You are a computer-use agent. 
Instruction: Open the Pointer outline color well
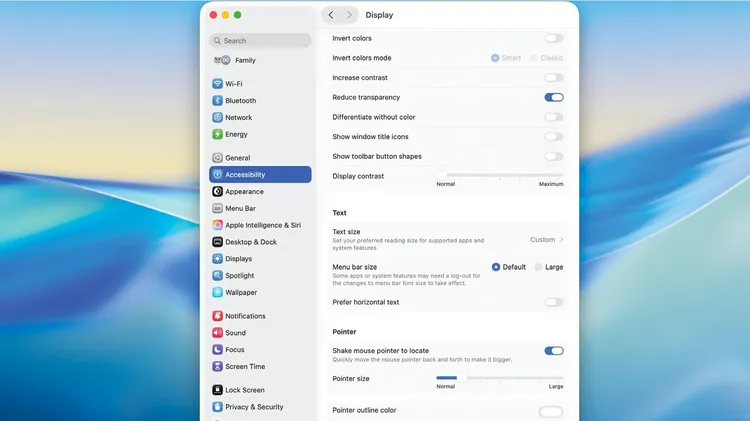click(551, 411)
